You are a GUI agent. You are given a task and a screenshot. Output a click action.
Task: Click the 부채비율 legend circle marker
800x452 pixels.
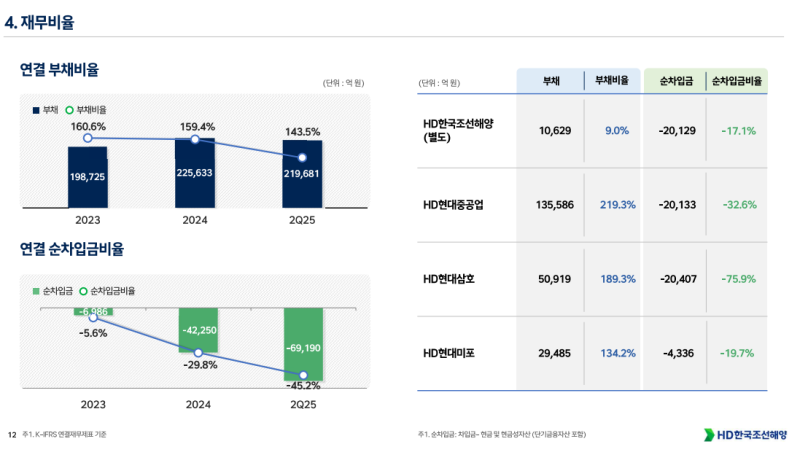tap(69, 110)
